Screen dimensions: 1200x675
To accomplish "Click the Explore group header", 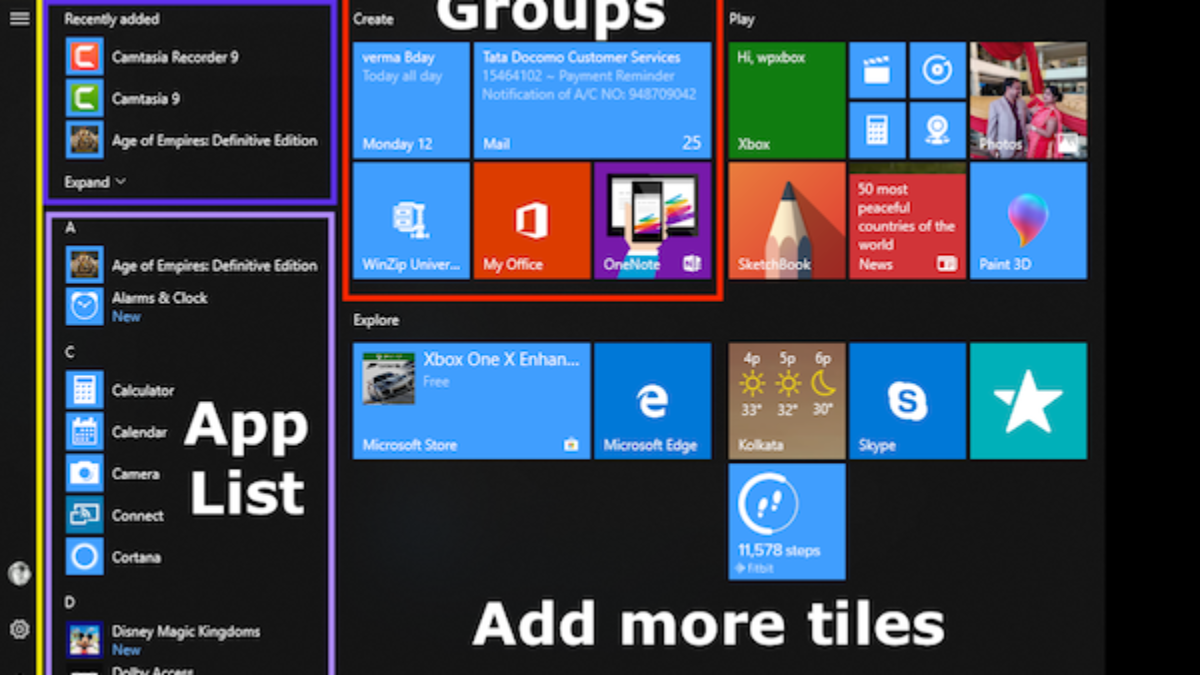I will pos(376,320).
